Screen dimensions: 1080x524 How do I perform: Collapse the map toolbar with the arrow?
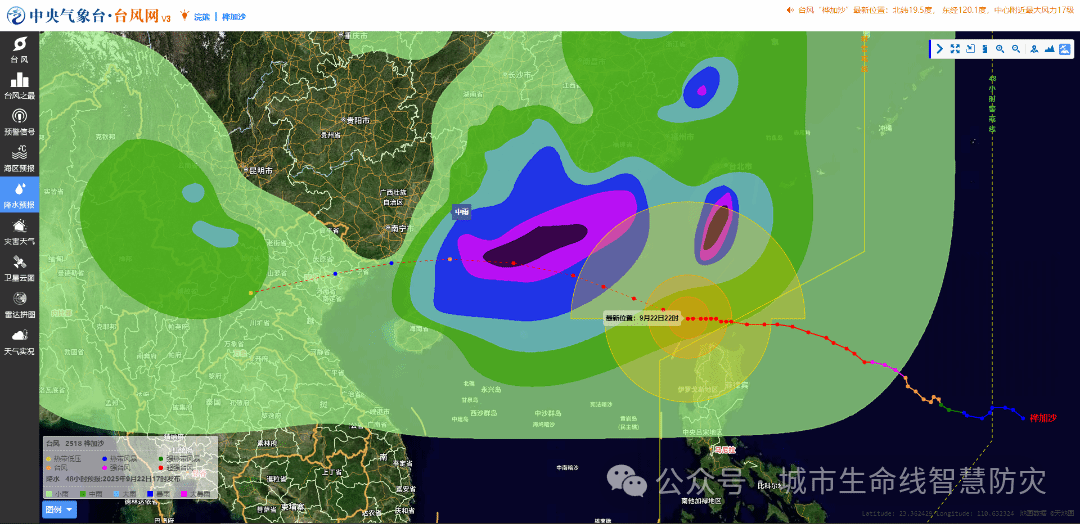pos(940,49)
